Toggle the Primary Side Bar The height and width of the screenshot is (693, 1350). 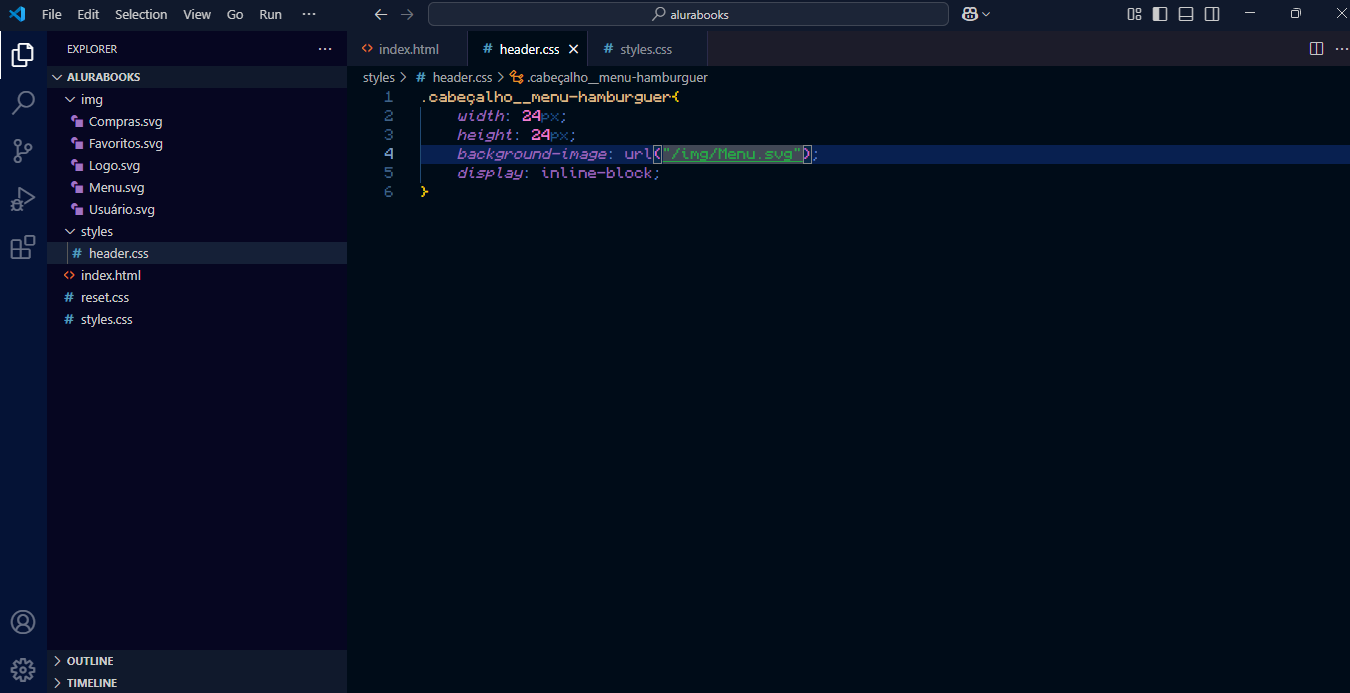click(x=1160, y=14)
